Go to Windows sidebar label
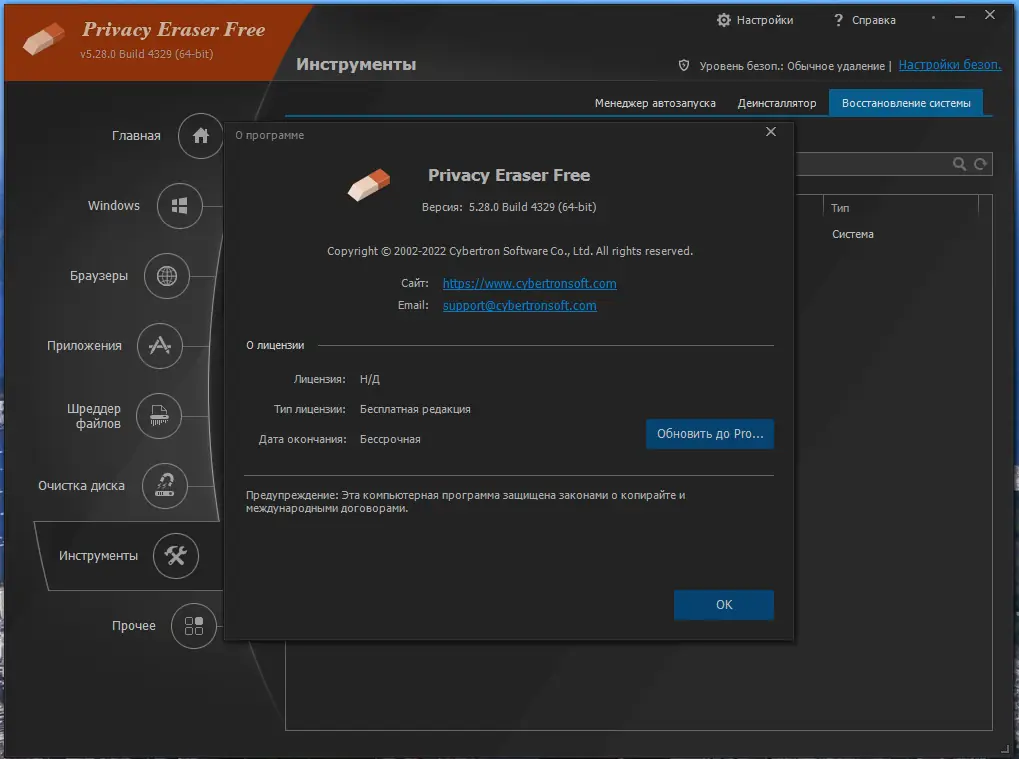 [x=114, y=206]
